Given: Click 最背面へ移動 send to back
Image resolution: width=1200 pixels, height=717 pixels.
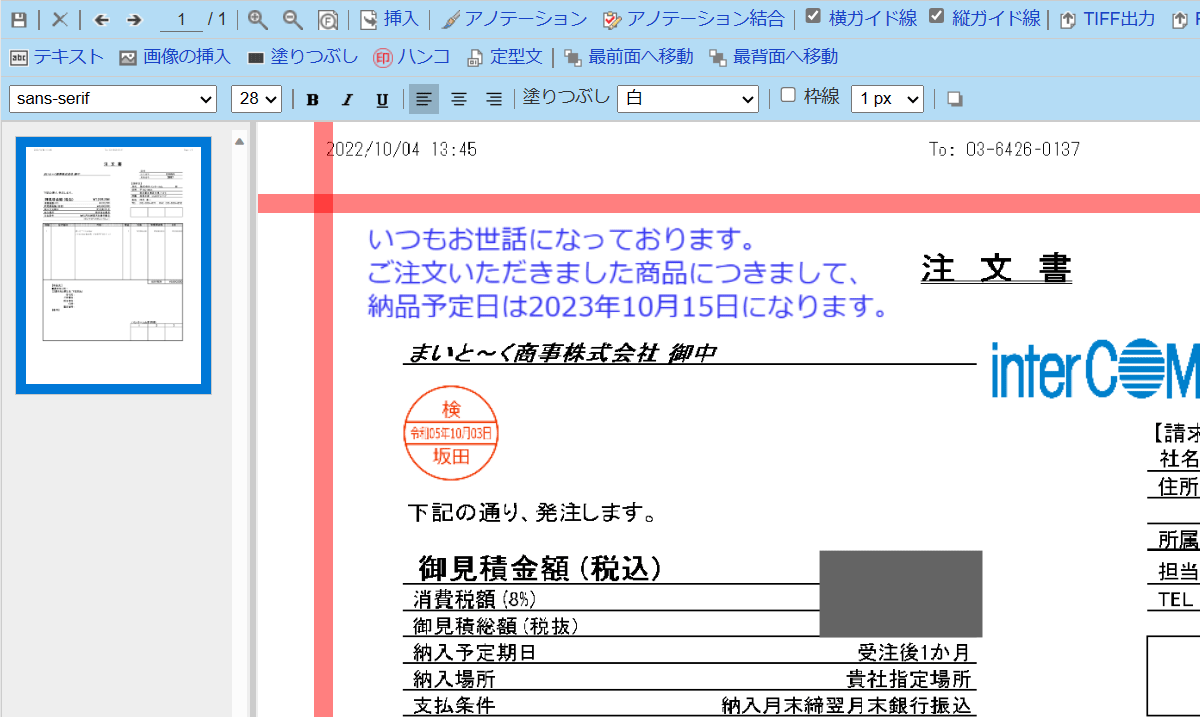Looking at the screenshot, I should [x=774, y=57].
